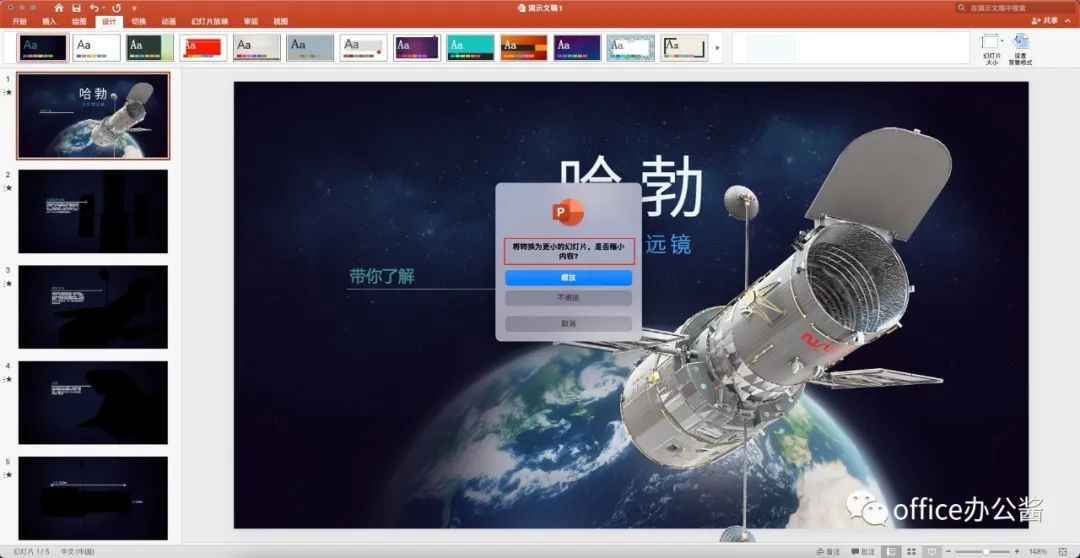
Task: Click the zoom in plus button
Action: point(1019,551)
